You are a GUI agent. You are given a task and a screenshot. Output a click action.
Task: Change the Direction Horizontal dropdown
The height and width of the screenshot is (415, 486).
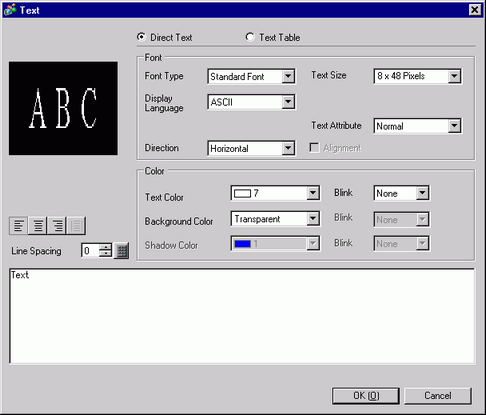coord(251,148)
